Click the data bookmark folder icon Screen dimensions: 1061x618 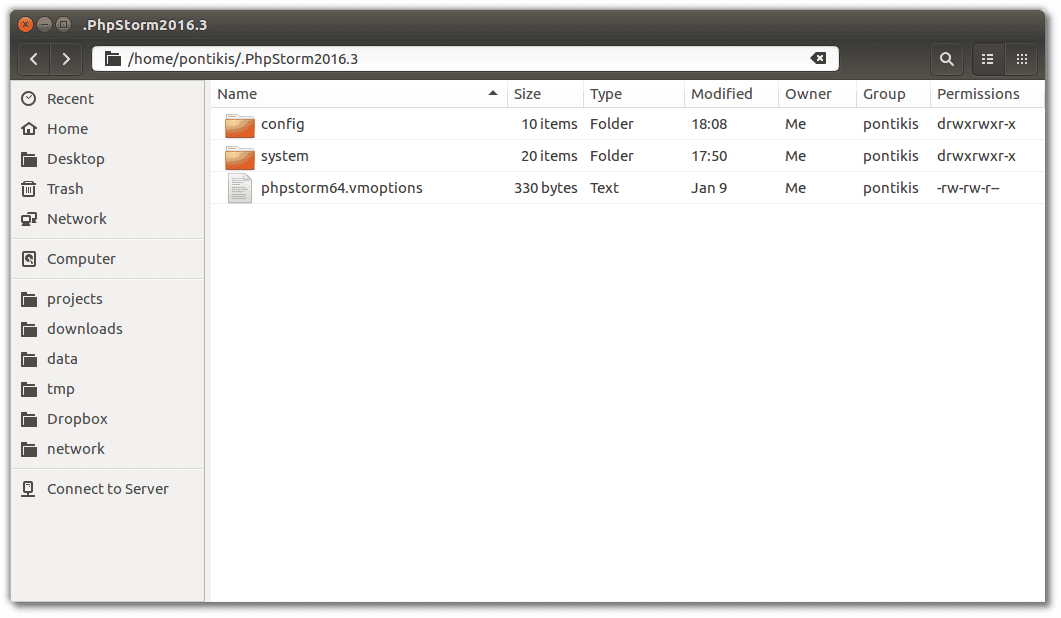pos(28,359)
